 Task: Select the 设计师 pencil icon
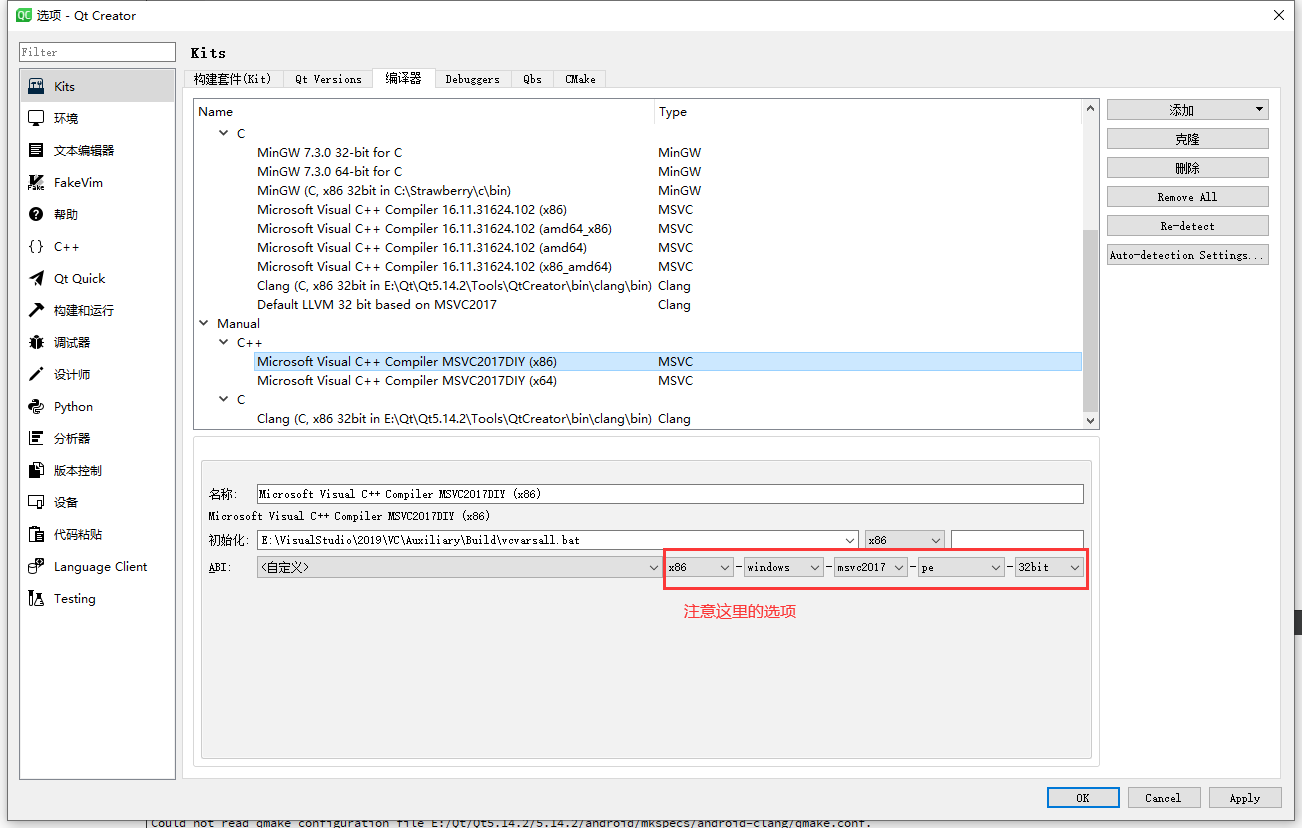click(x=36, y=374)
